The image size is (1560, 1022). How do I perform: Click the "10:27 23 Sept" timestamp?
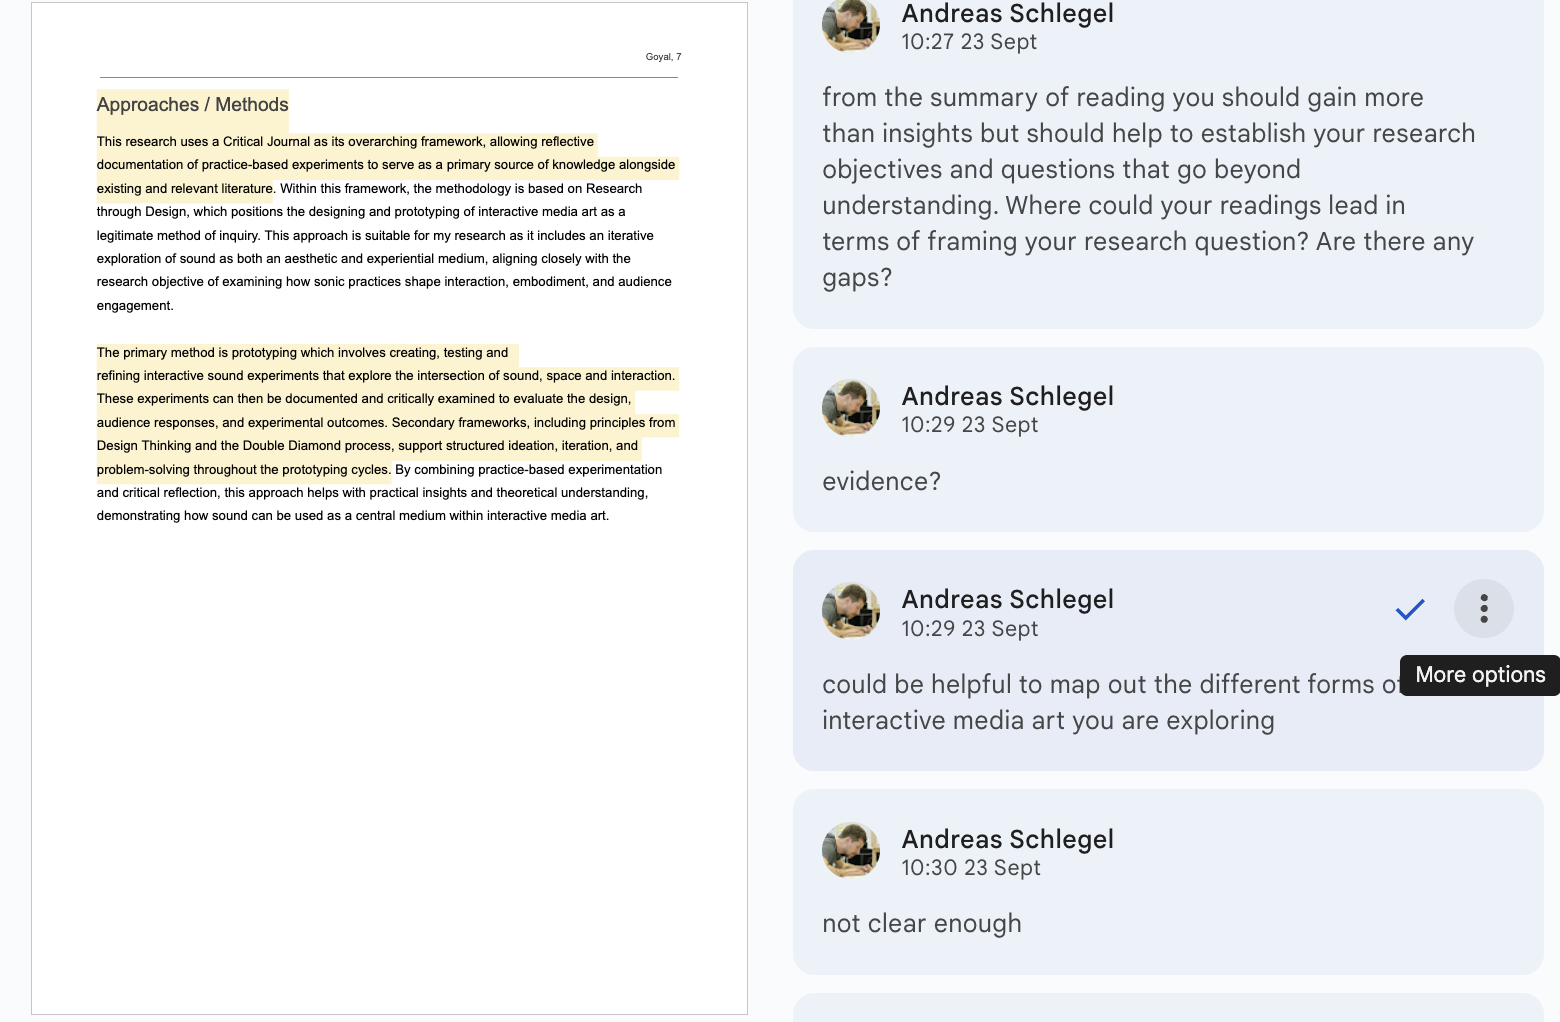click(x=968, y=42)
